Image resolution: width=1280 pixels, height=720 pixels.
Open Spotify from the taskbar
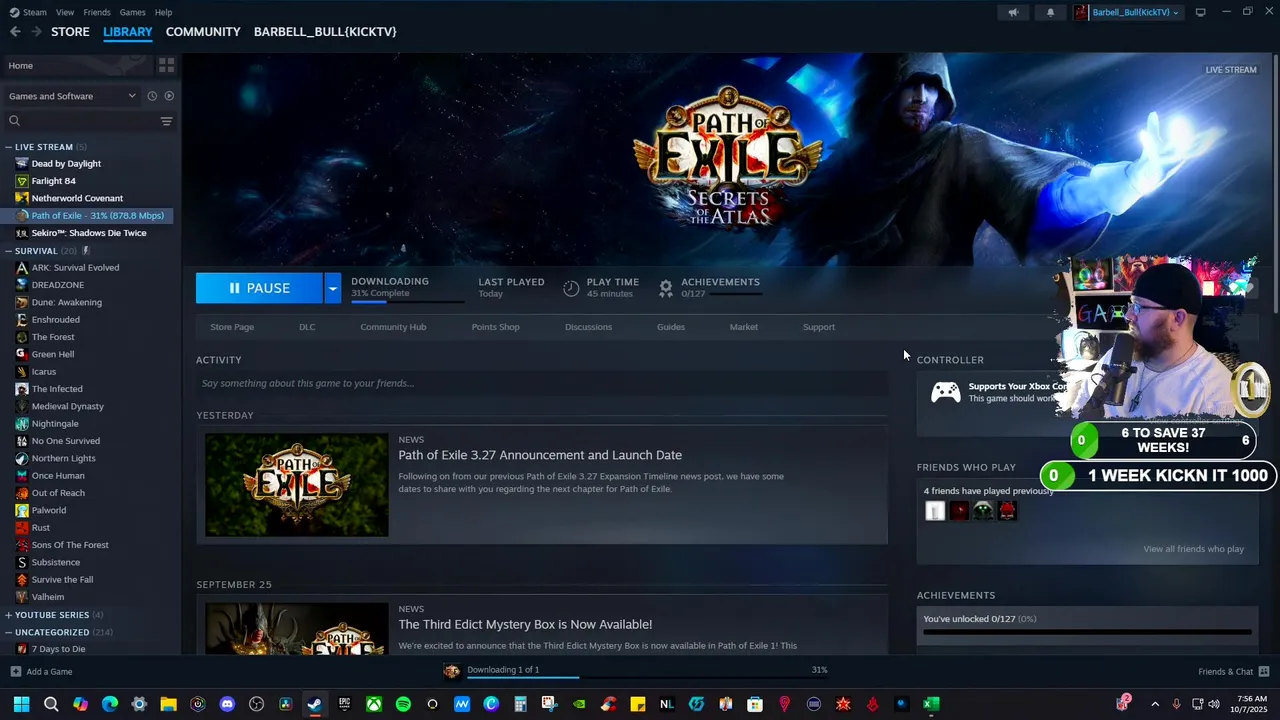(x=403, y=704)
